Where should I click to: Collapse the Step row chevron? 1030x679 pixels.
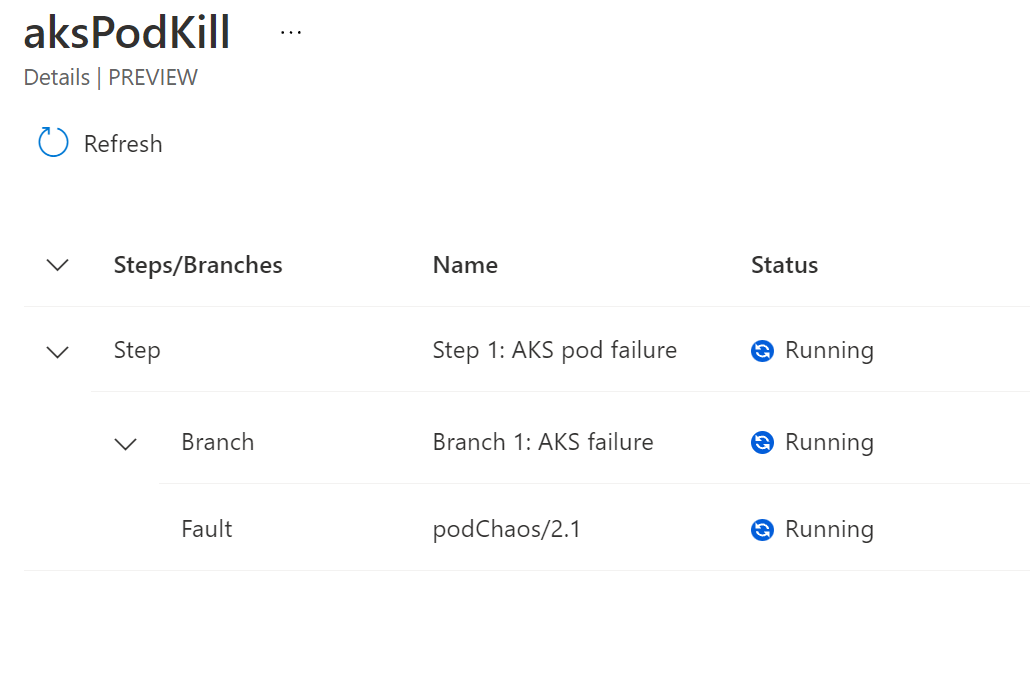(x=58, y=353)
